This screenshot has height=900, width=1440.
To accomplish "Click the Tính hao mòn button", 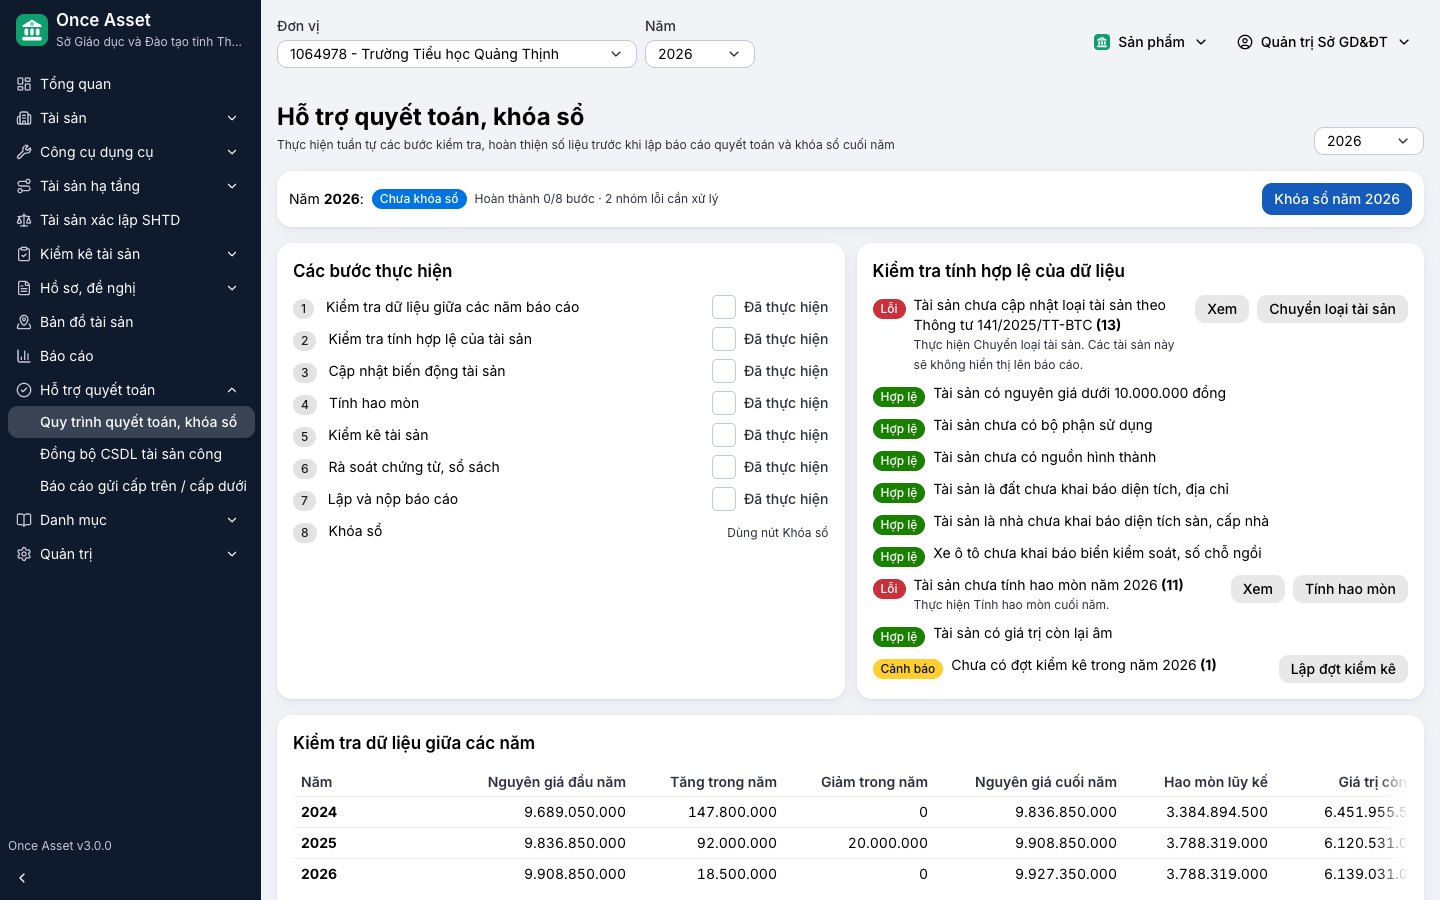I will coord(1350,589).
